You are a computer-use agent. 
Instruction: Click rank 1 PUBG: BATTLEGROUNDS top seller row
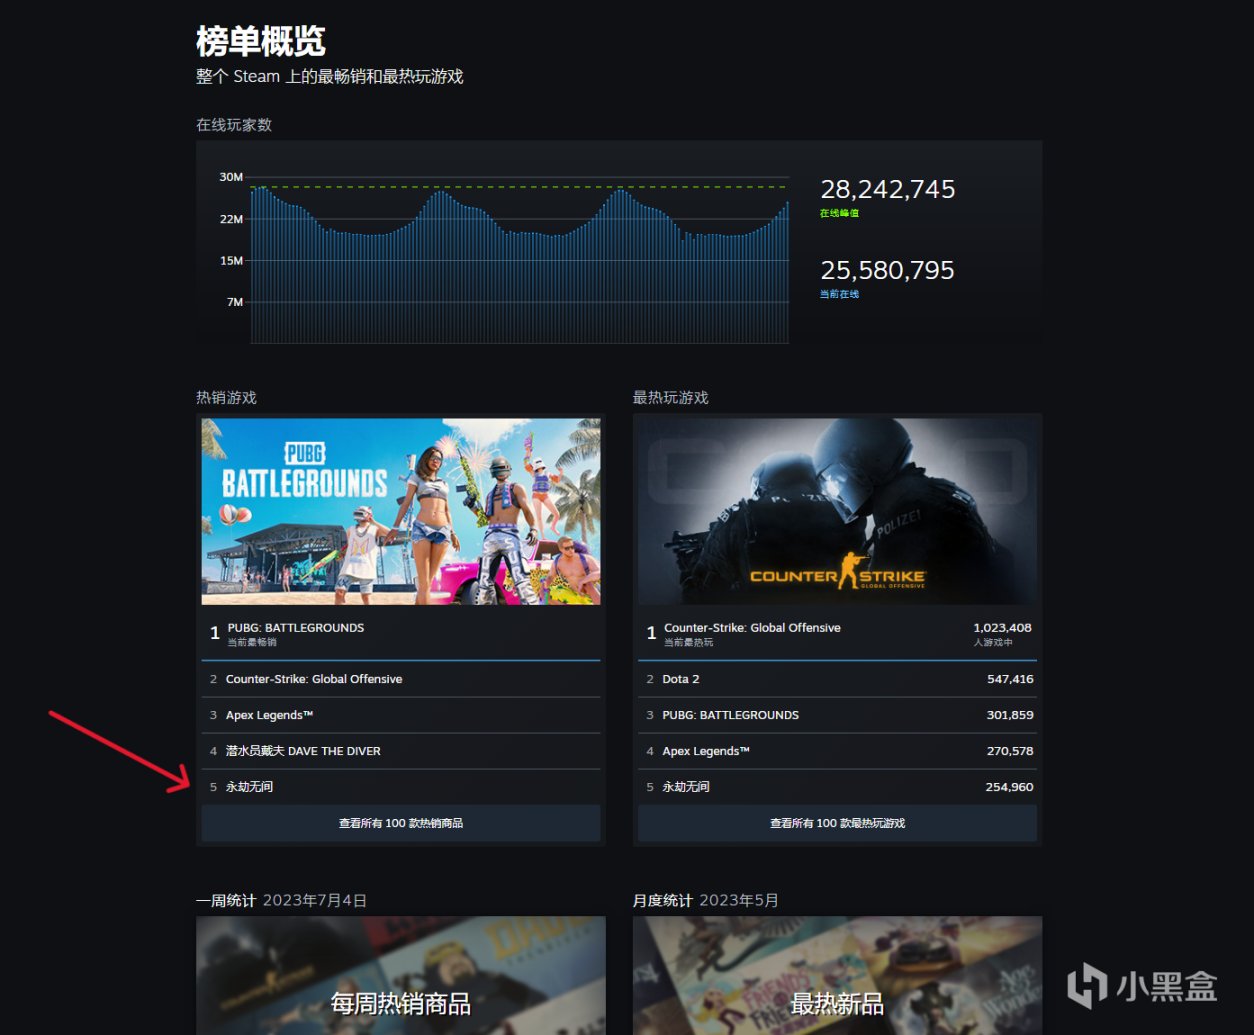coord(401,634)
